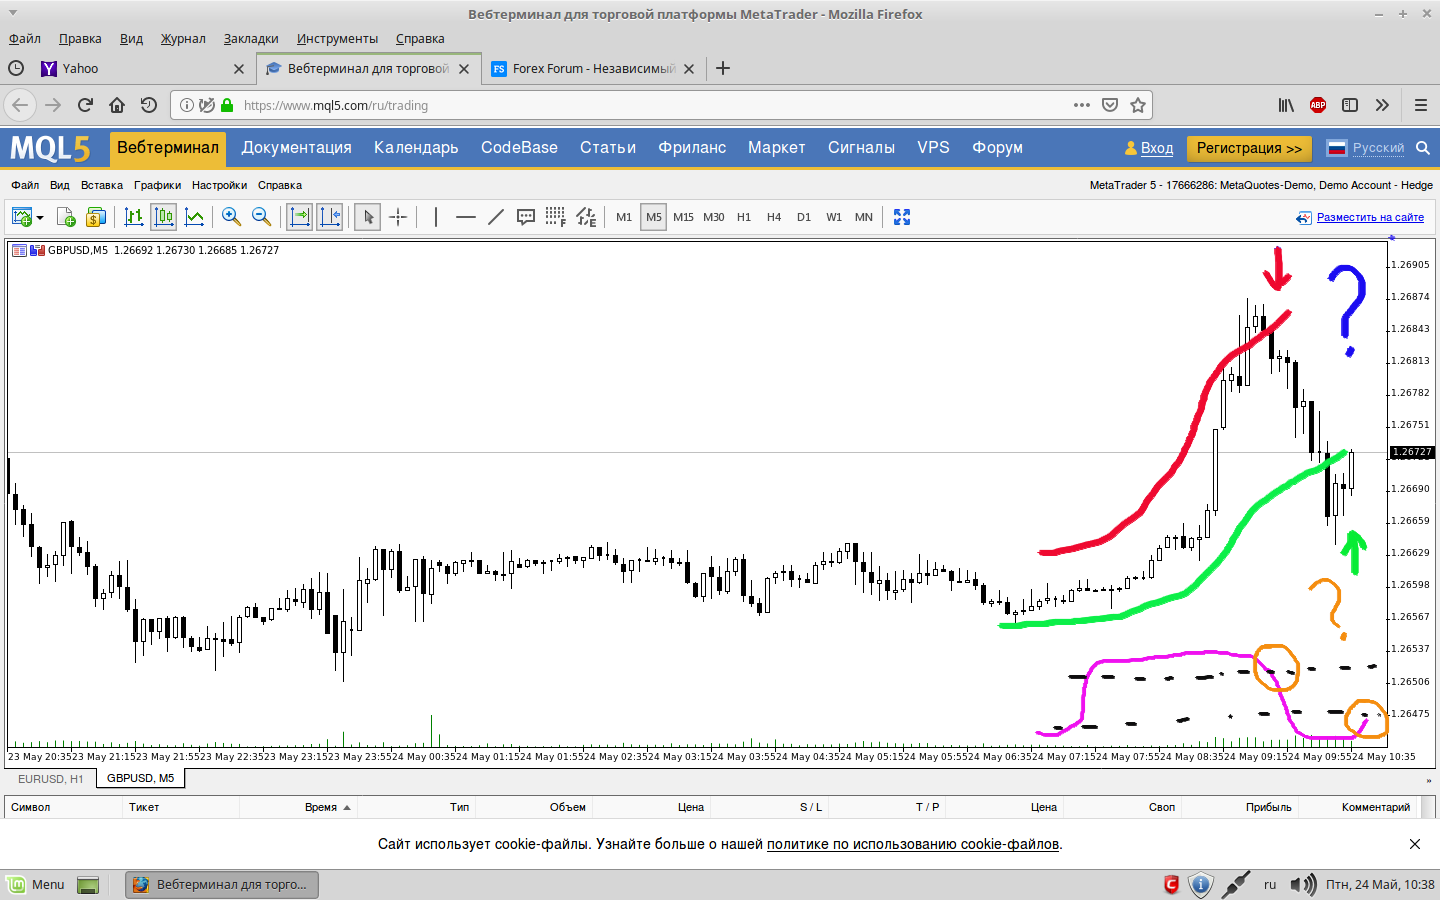Toggle chart auto scroll
Image resolution: width=1440 pixels, height=900 pixels.
pyautogui.click(x=299, y=217)
